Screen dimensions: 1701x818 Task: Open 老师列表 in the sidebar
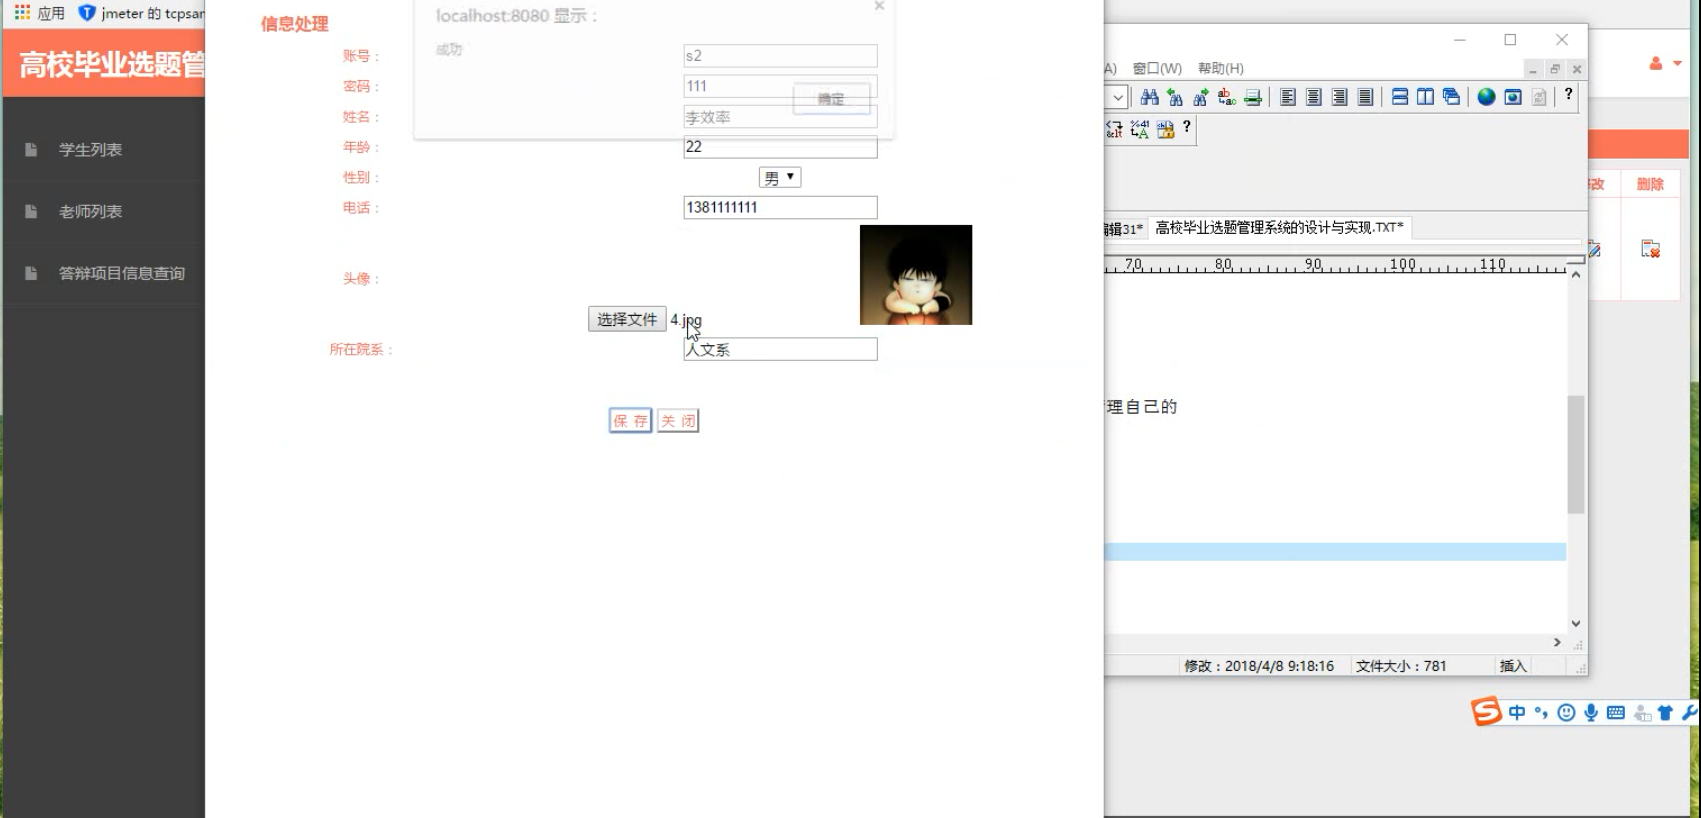90,212
